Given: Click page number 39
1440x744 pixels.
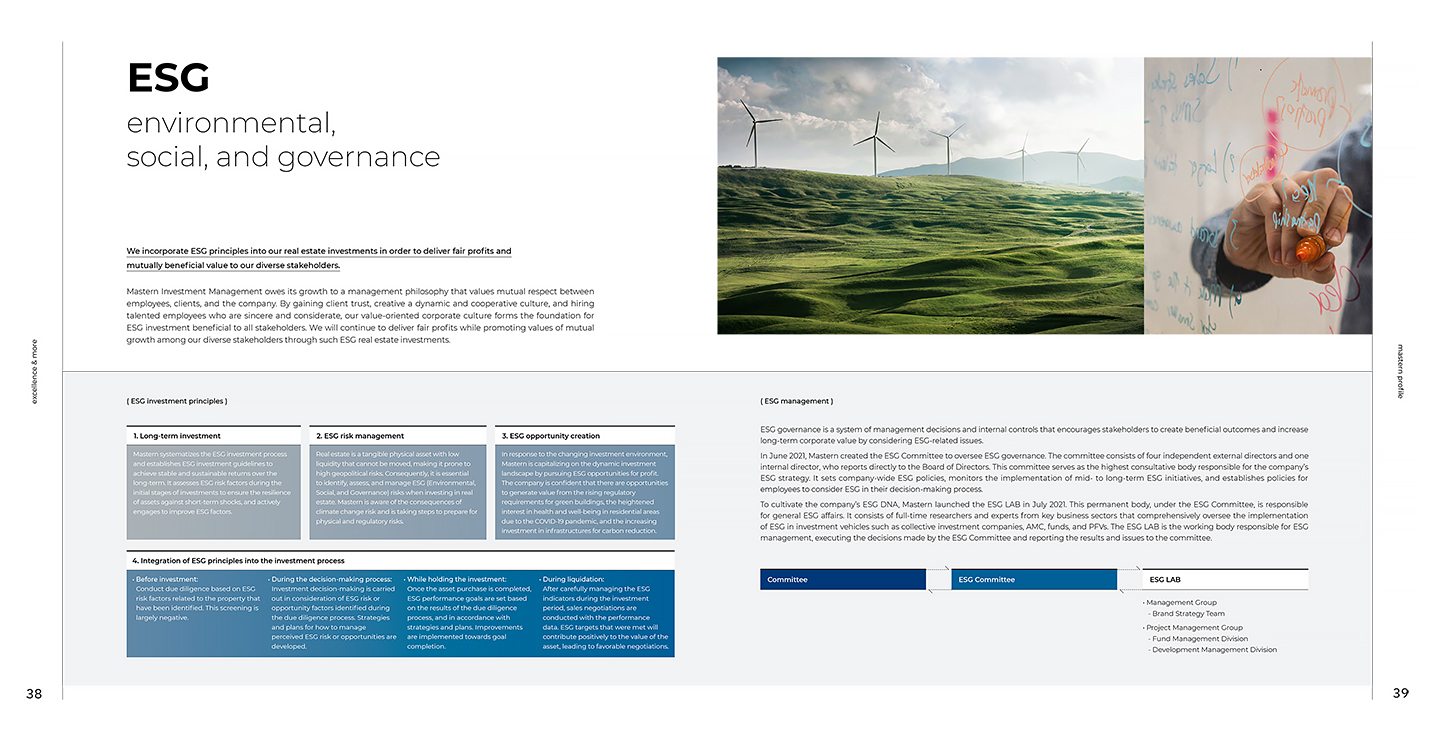Looking at the screenshot, I should click(1401, 693).
